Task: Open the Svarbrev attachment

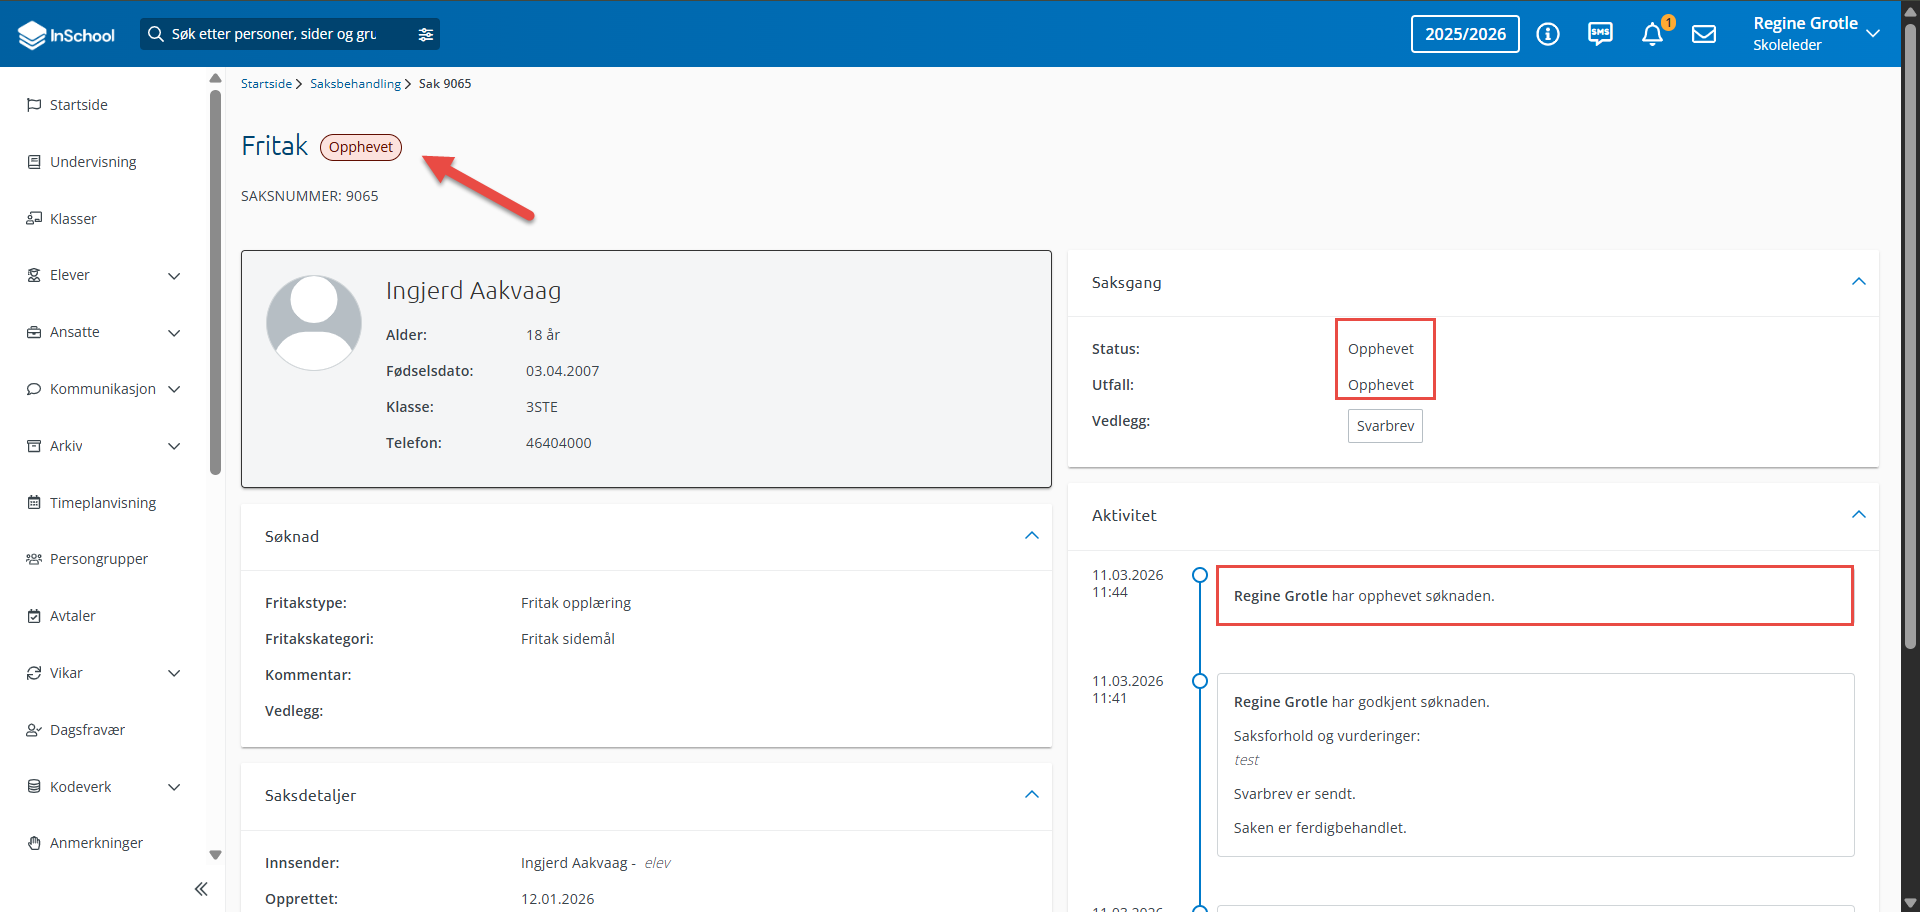Action: [x=1385, y=426]
